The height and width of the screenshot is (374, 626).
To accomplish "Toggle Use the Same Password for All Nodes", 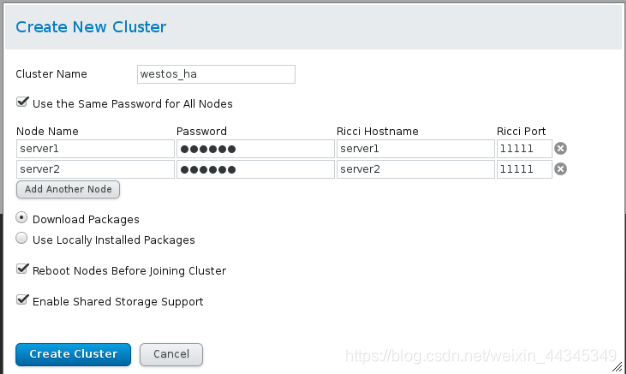I will click(22, 102).
